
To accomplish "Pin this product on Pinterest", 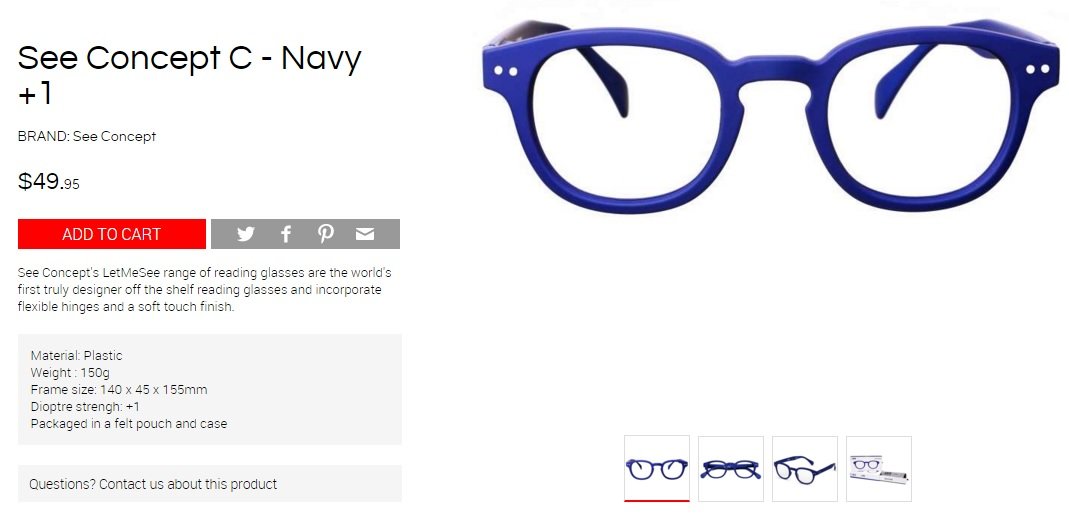I will coord(325,234).
